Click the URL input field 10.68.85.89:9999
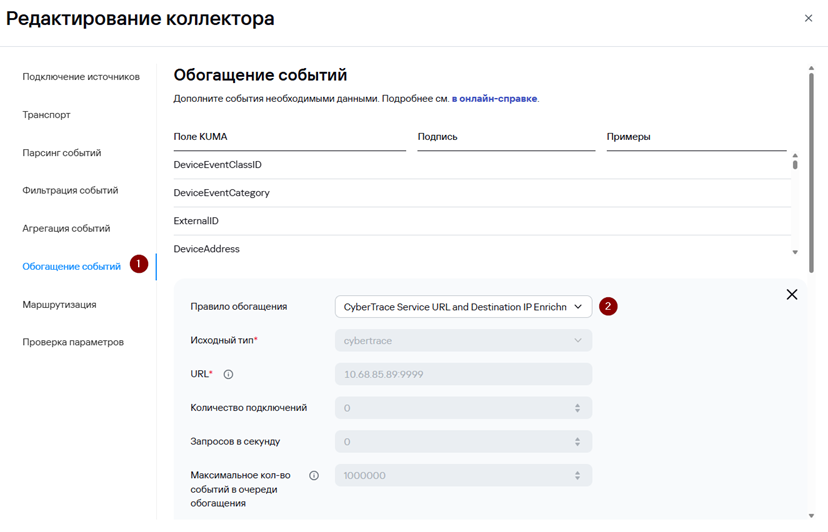The height and width of the screenshot is (532, 828). point(463,375)
